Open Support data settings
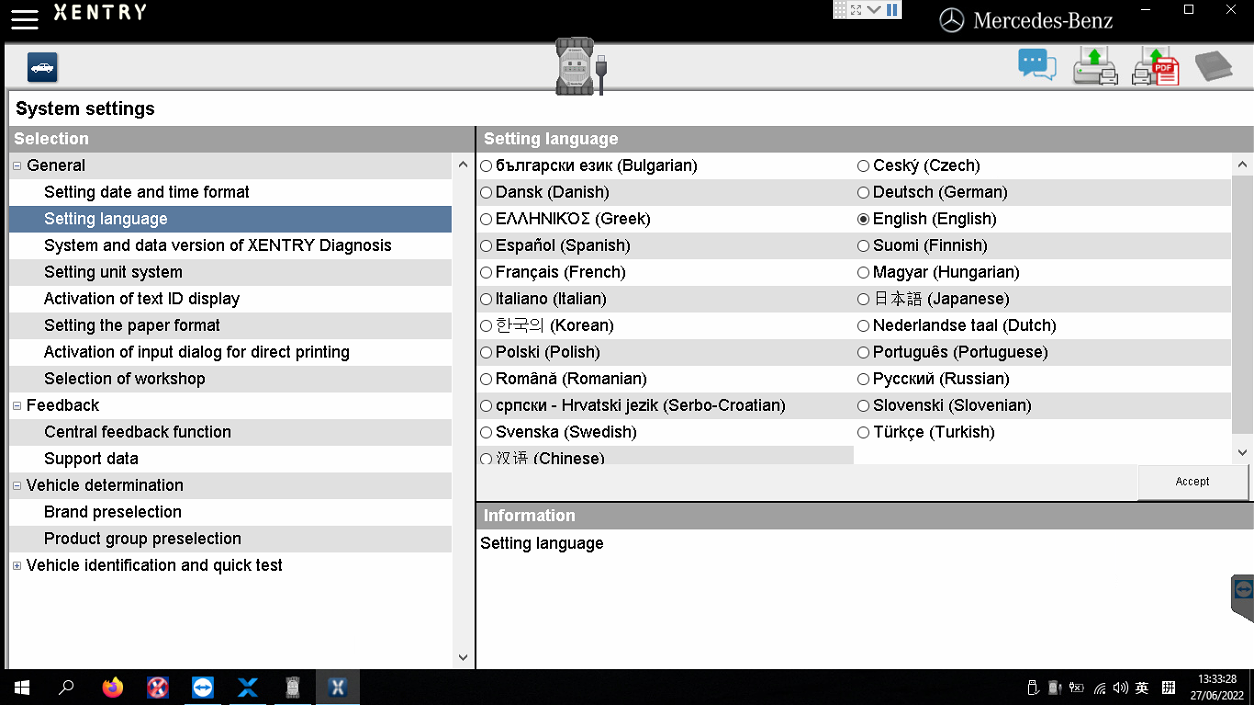 pyautogui.click(x=91, y=459)
